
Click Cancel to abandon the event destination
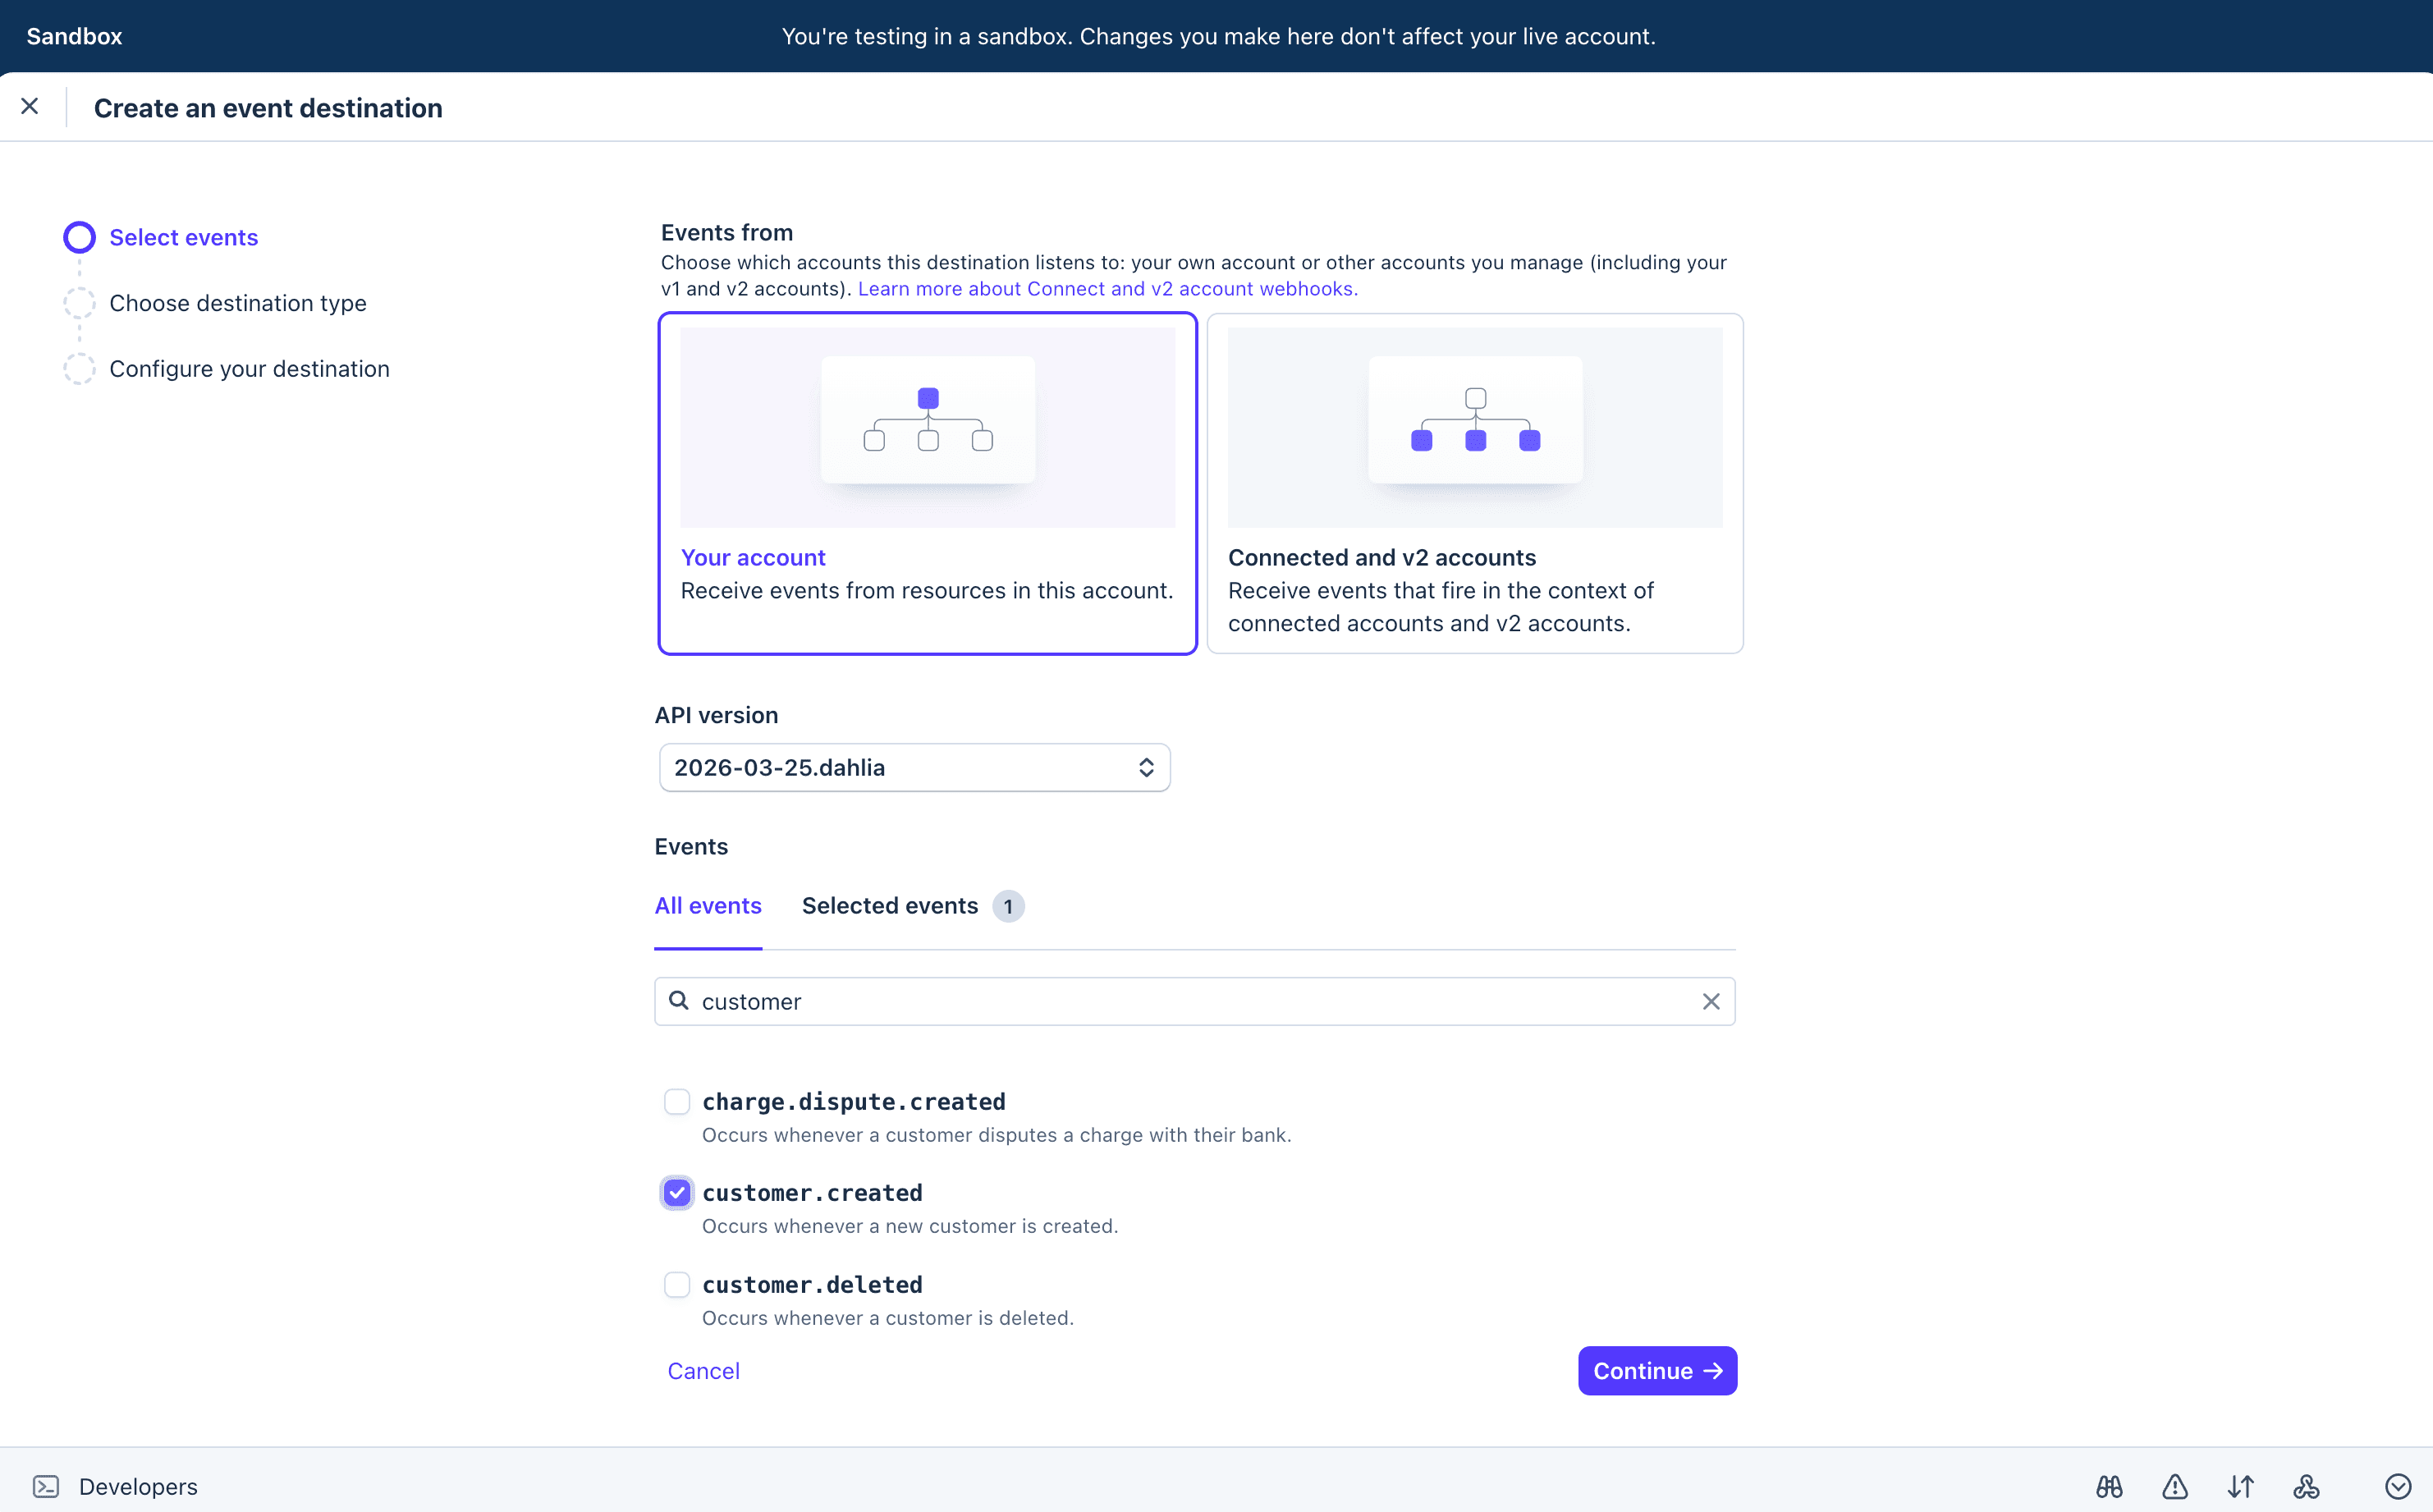[703, 1370]
